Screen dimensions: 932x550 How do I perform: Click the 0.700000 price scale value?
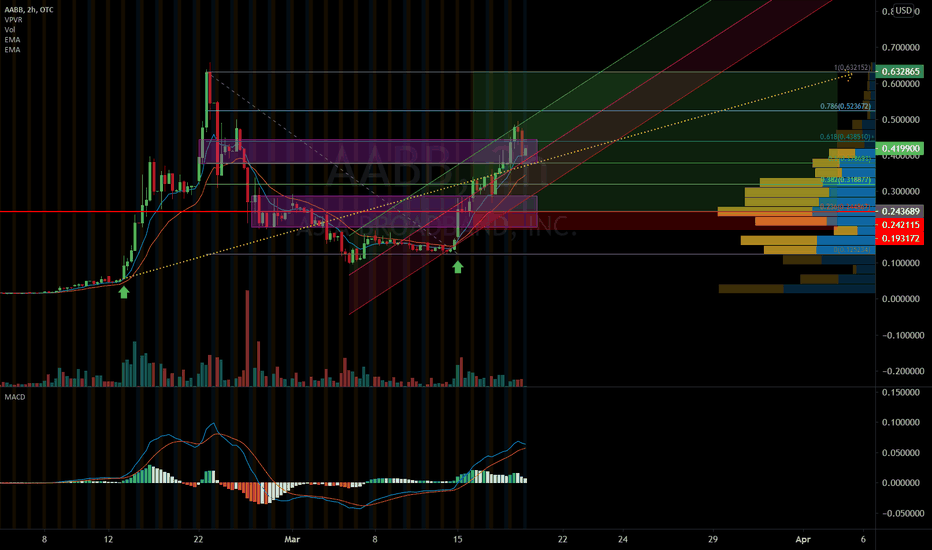[900, 48]
